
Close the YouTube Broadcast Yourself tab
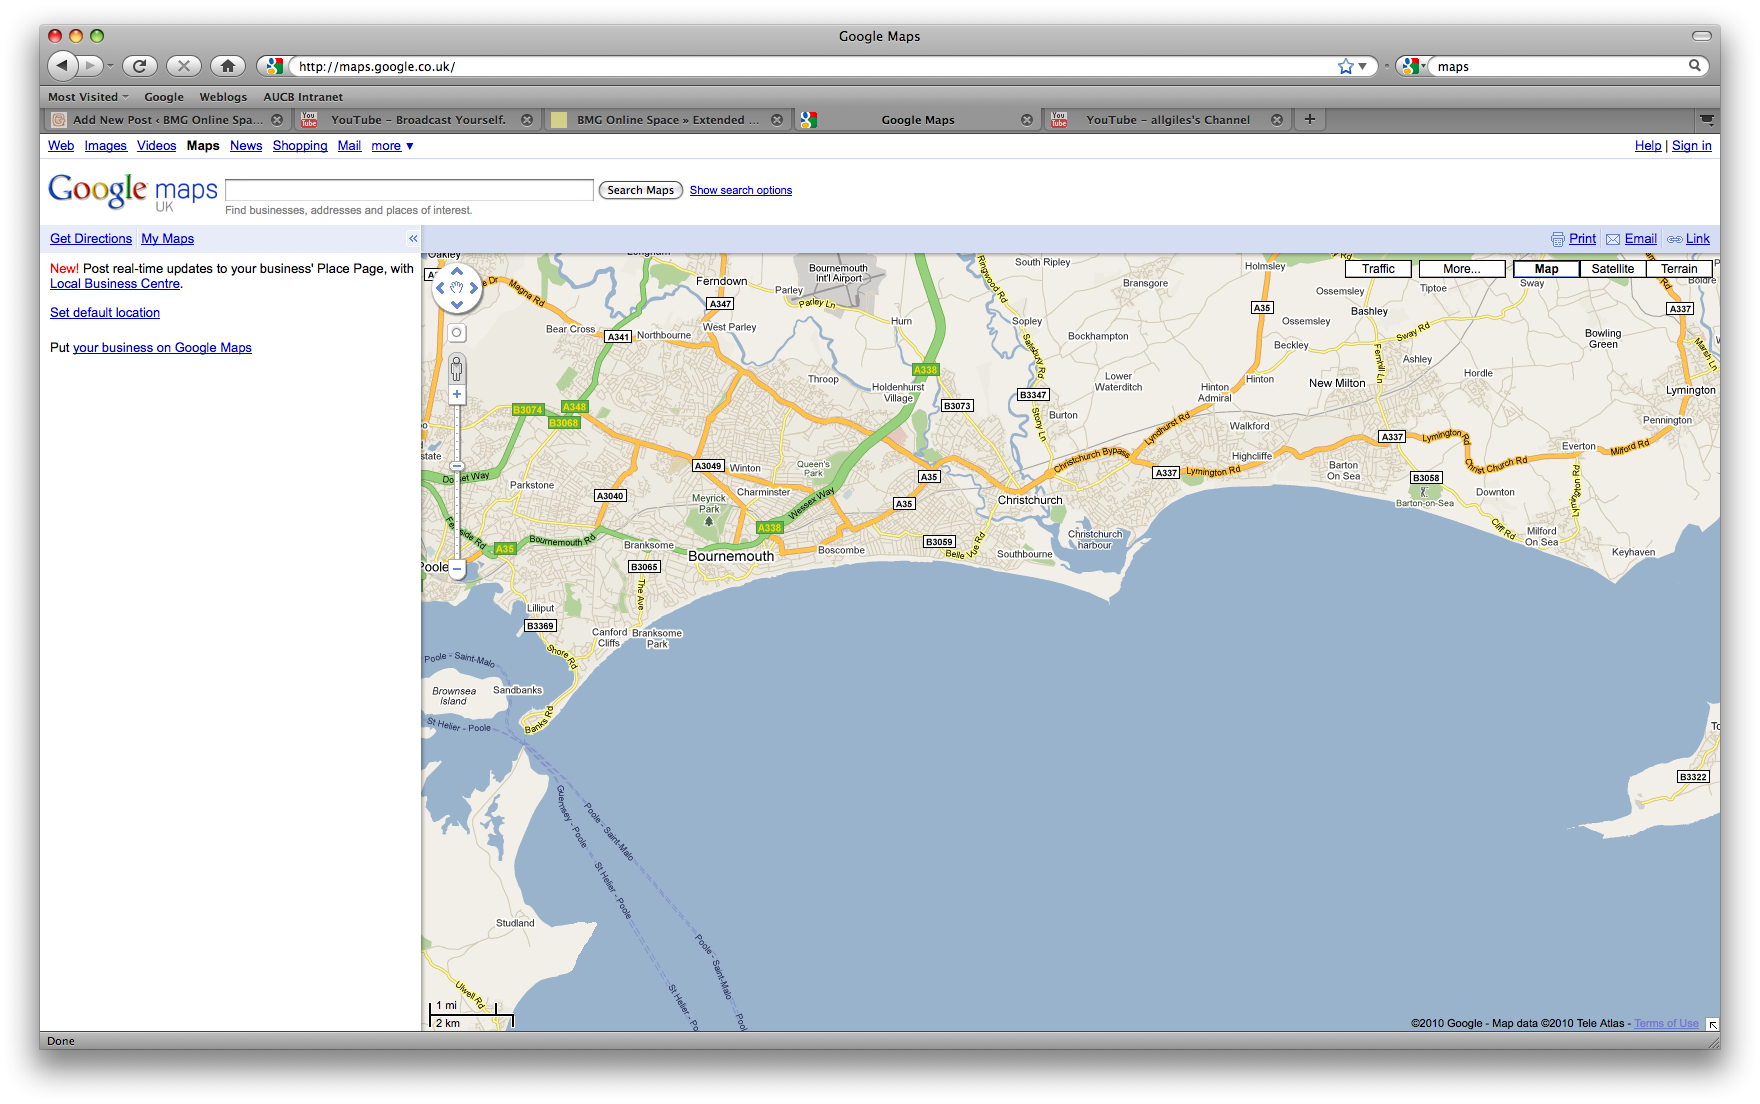click(527, 120)
